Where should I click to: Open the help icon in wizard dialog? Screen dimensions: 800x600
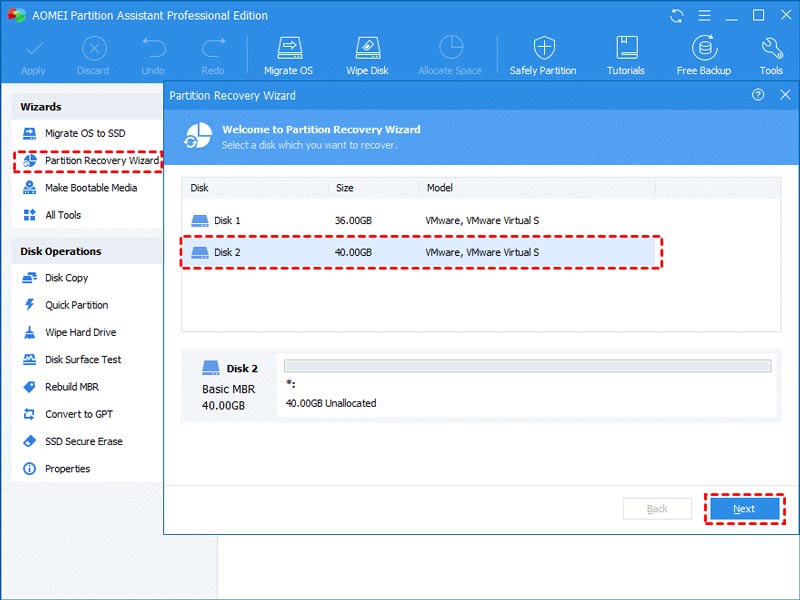(758, 95)
